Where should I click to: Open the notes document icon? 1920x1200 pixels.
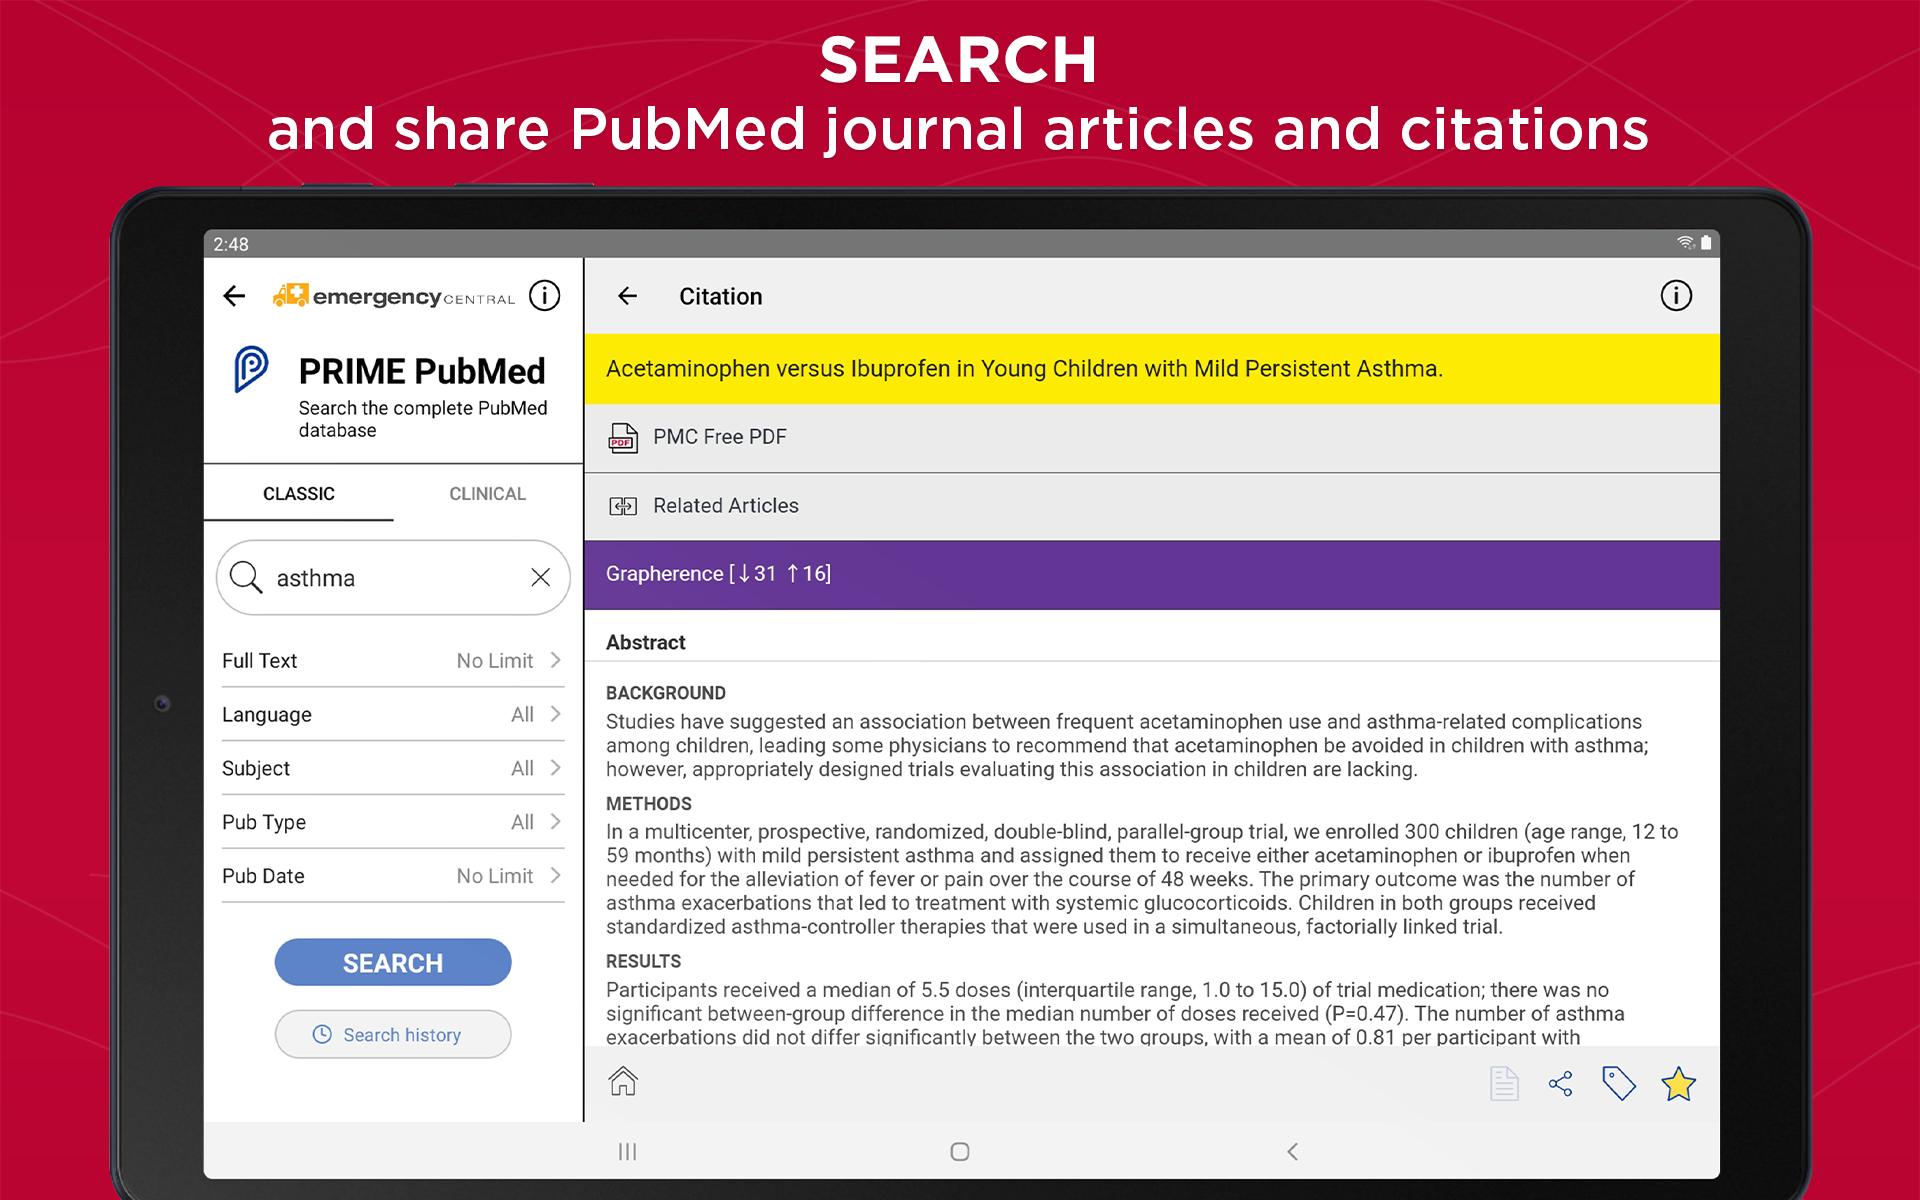pyautogui.click(x=1504, y=1084)
